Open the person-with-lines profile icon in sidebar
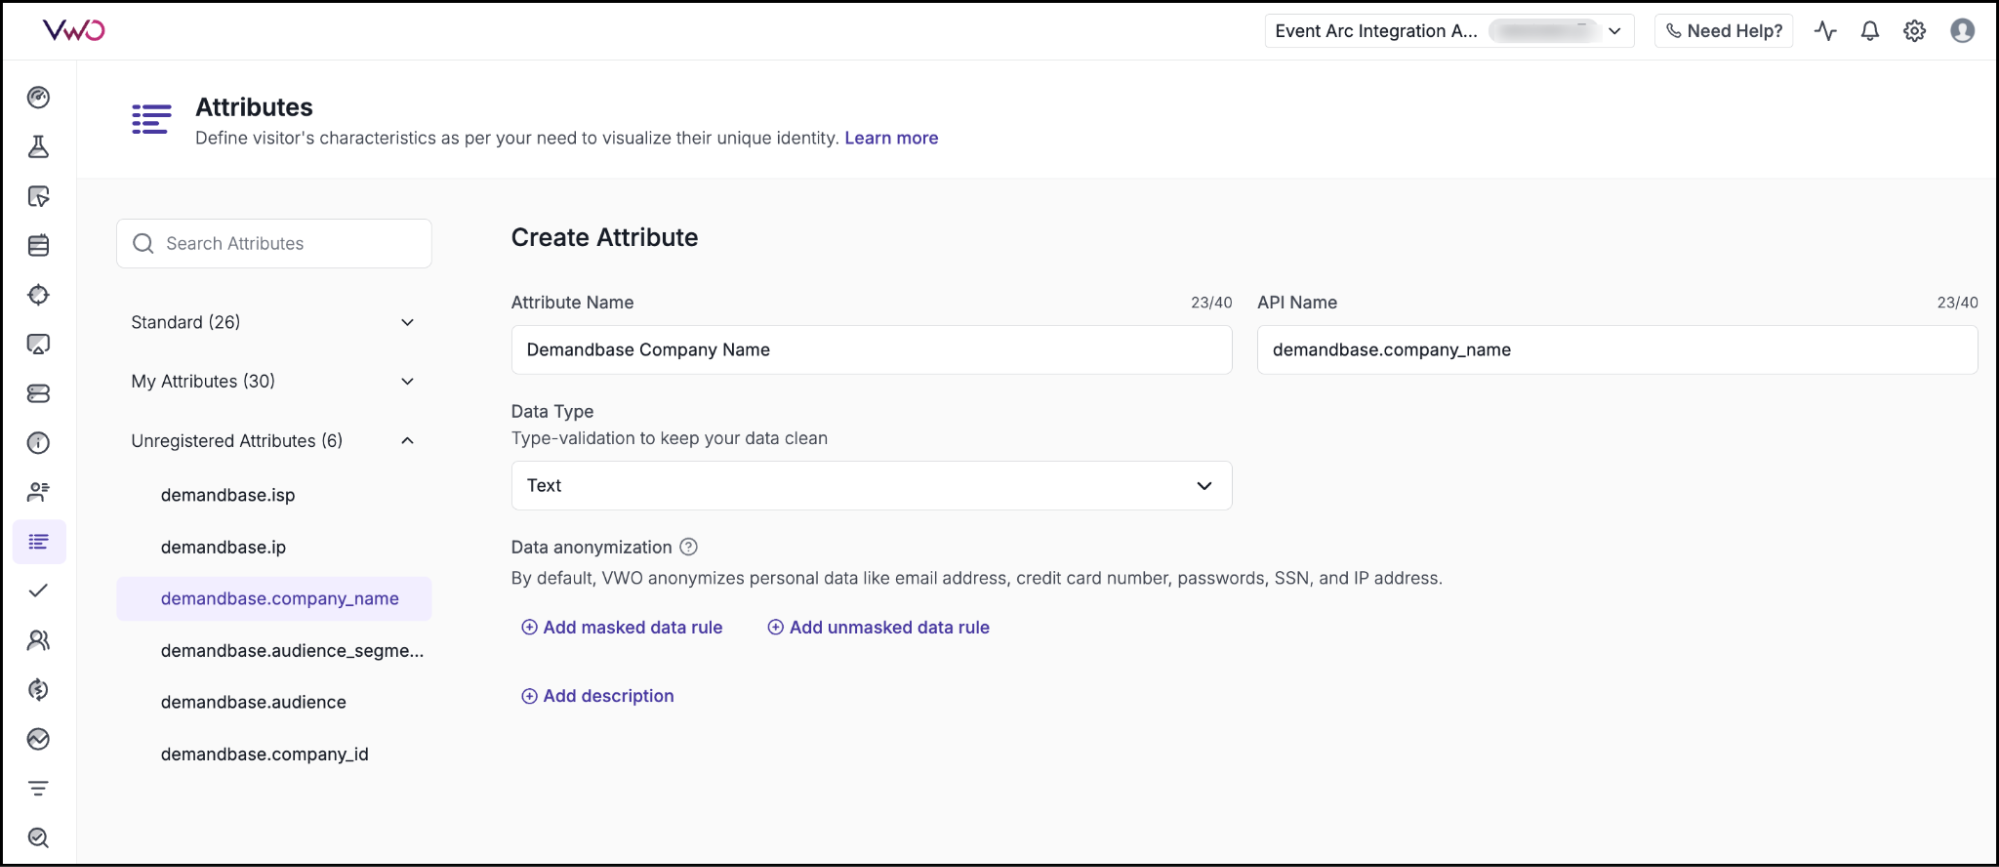This screenshot has width=1999, height=867. coord(38,492)
